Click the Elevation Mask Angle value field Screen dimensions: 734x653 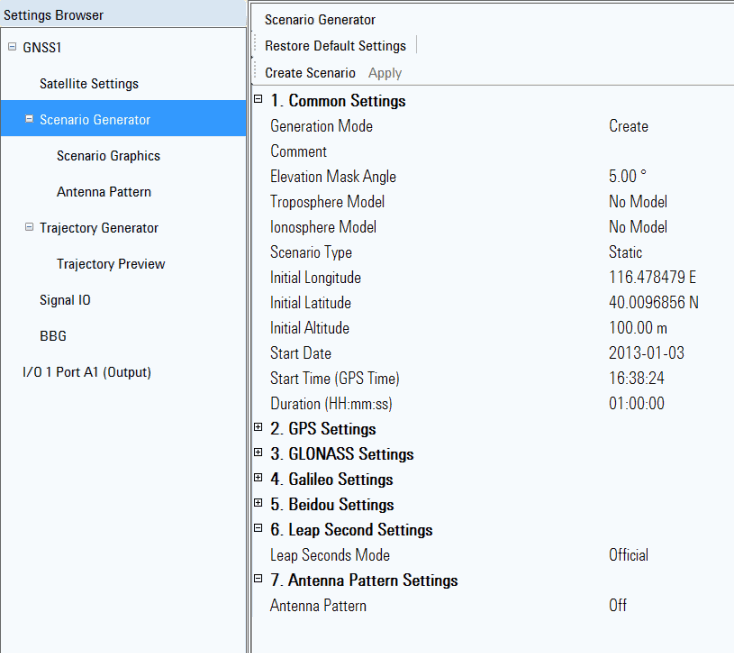660,176
